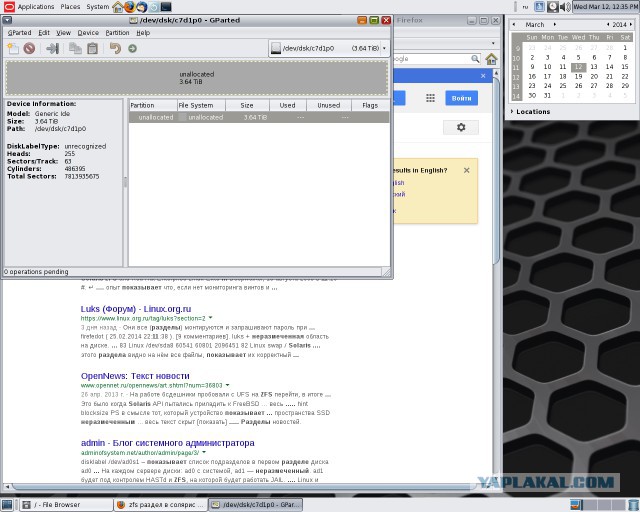Image resolution: width=640 pixels, height=512 pixels.
Task: Click the network status panel icon
Action: [540, 7]
